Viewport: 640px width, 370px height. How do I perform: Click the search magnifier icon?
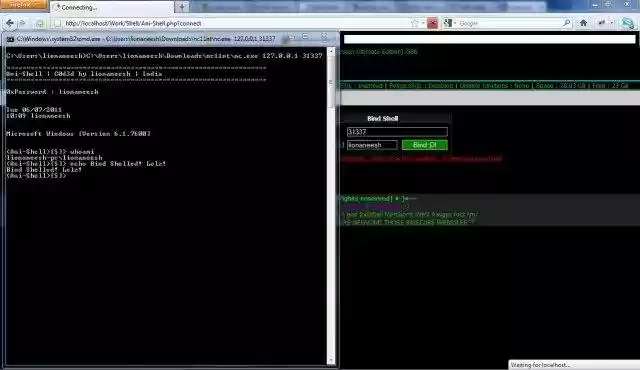tap(567, 23)
